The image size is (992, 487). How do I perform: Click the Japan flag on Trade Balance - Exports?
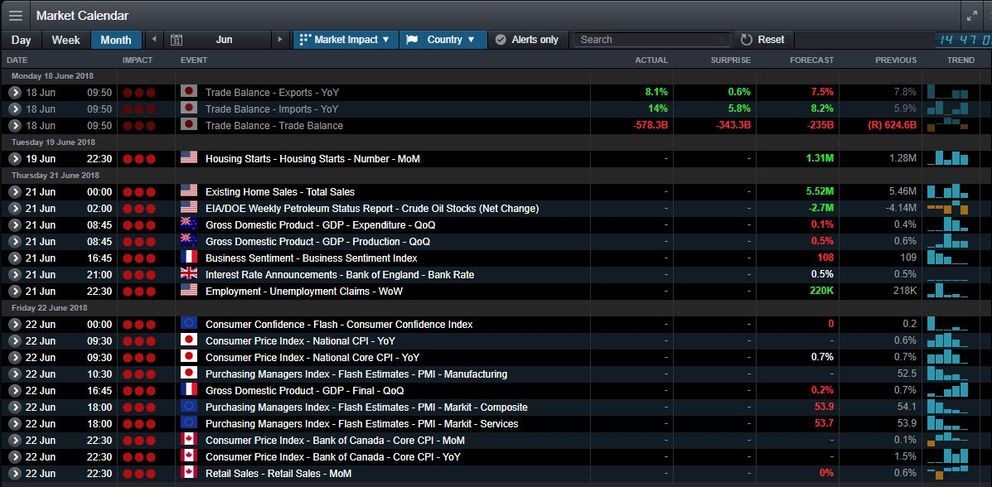coord(189,92)
